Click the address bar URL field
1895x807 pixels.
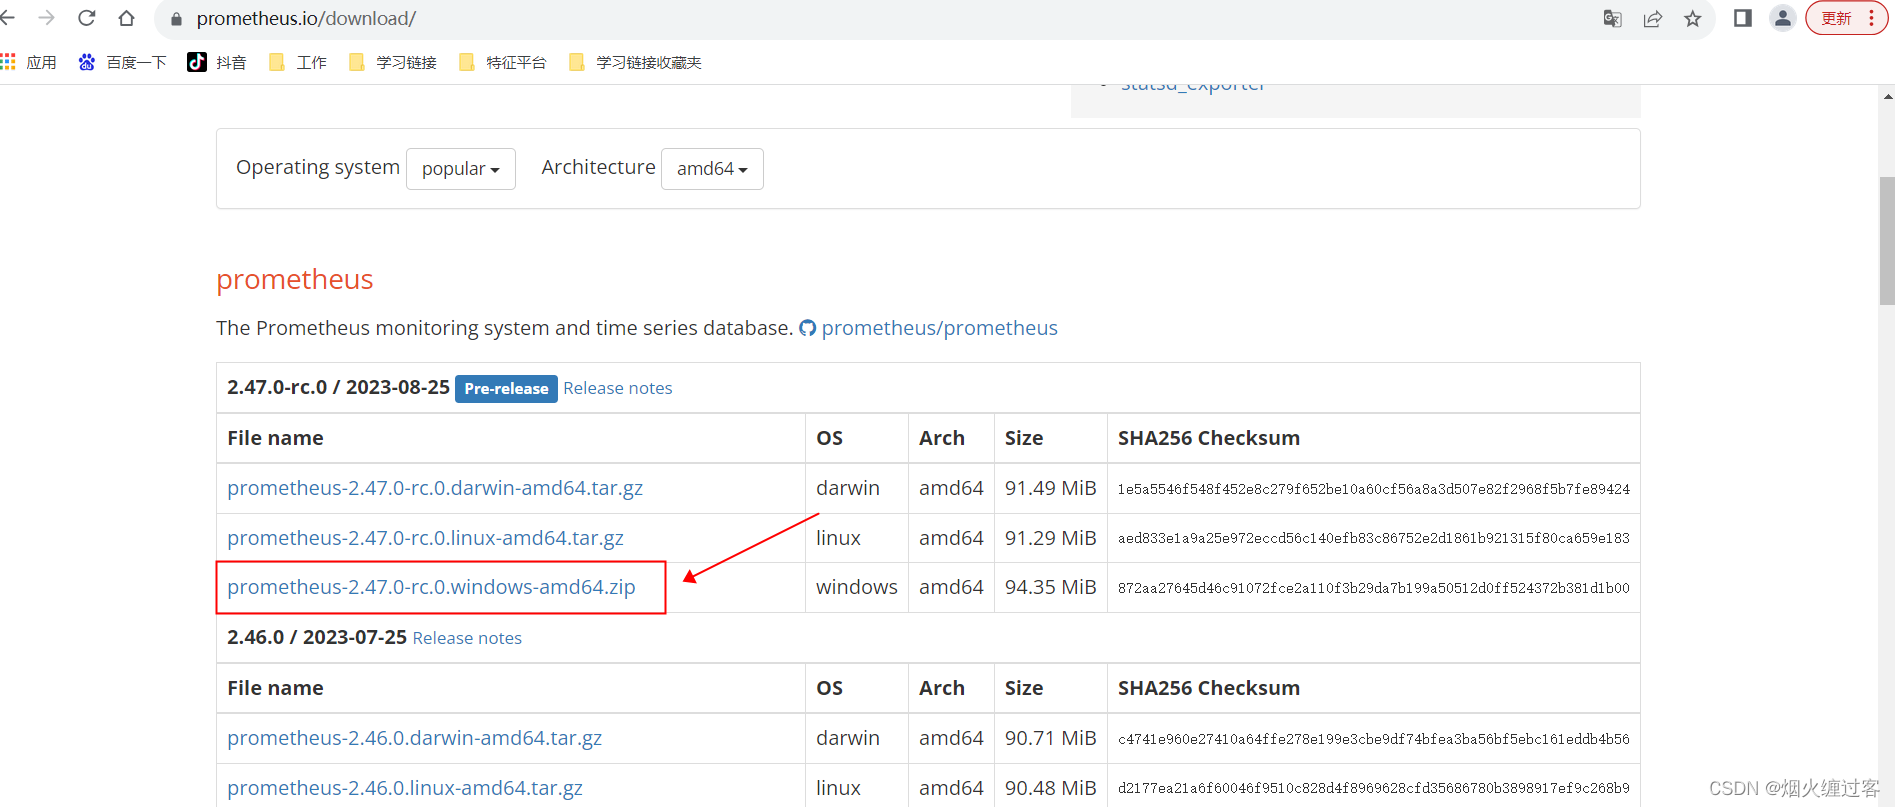tap(880, 19)
